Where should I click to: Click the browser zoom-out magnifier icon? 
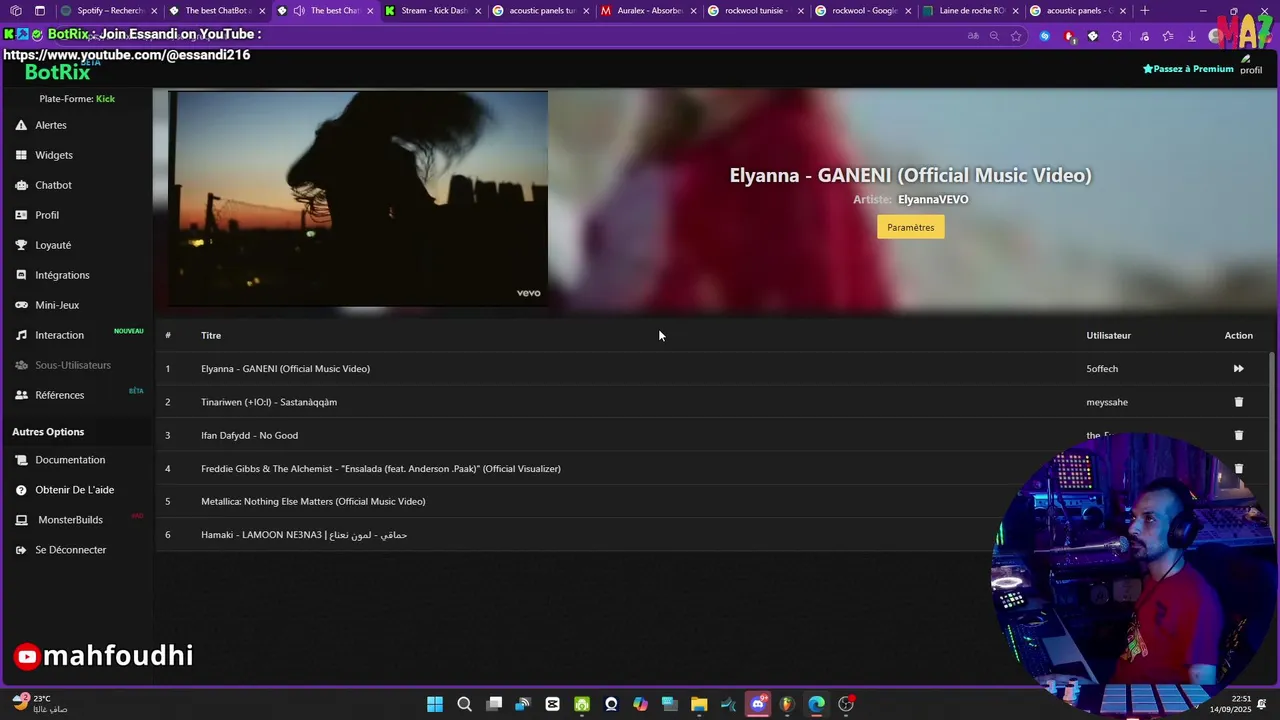(x=994, y=36)
